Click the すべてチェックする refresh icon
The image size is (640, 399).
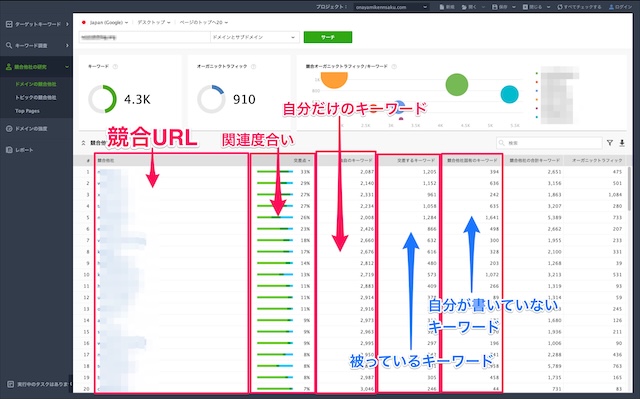560,7
